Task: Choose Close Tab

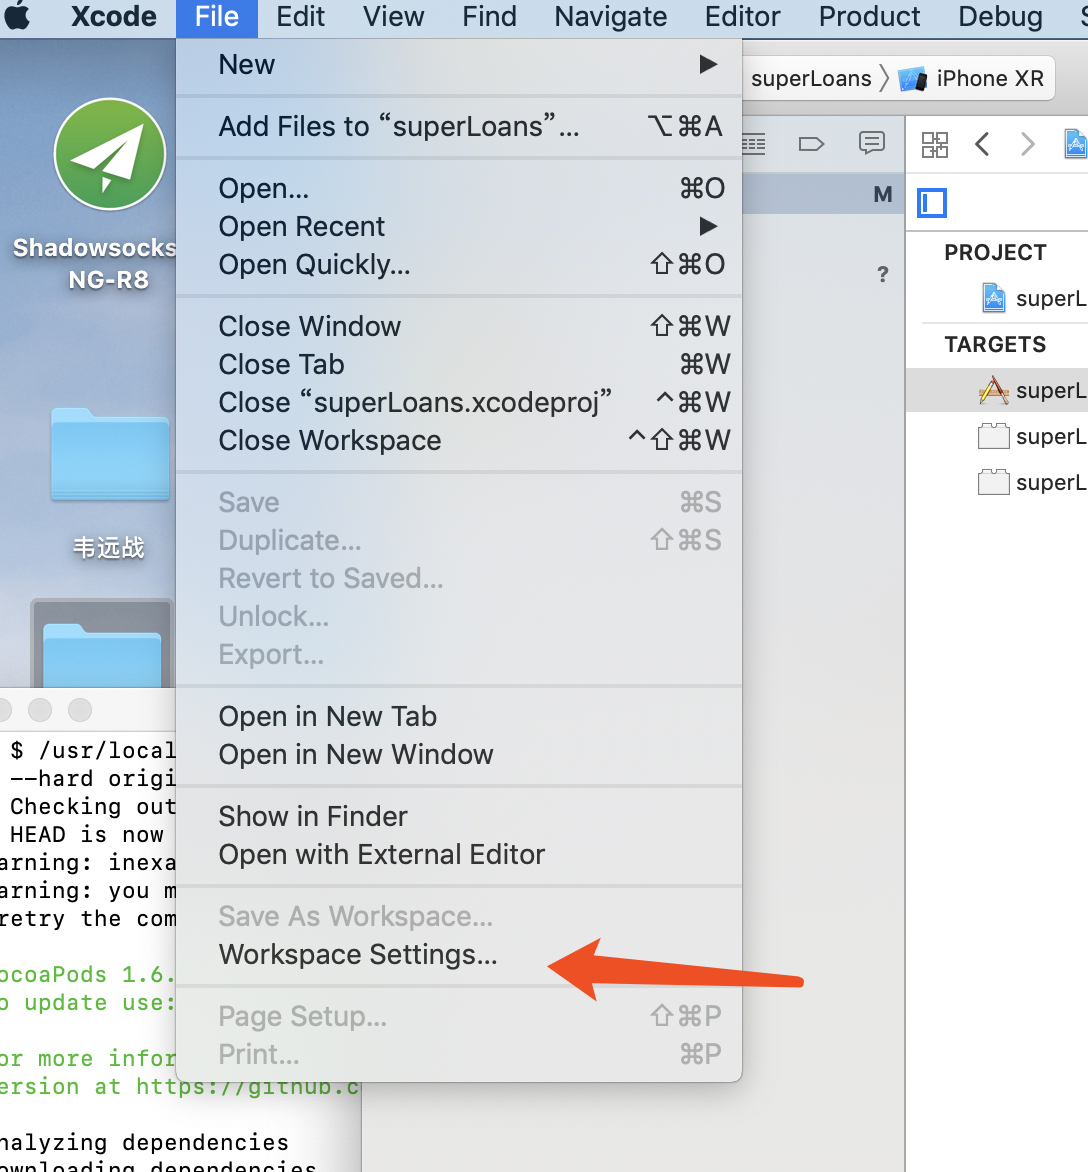Action: click(x=459, y=365)
